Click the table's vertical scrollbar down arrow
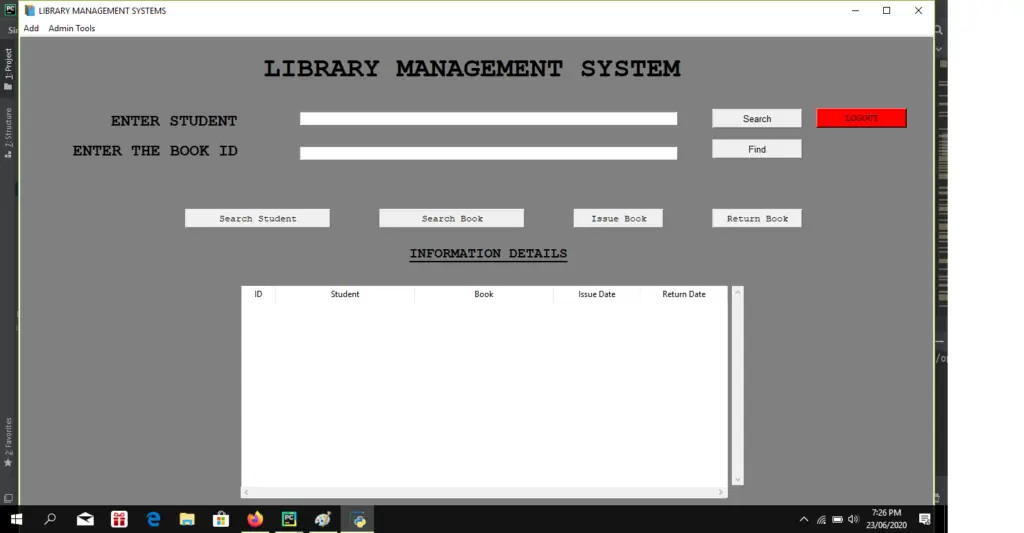Image resolution: width=1024 pixels, height=533 pixels. (x=737, y=479)
